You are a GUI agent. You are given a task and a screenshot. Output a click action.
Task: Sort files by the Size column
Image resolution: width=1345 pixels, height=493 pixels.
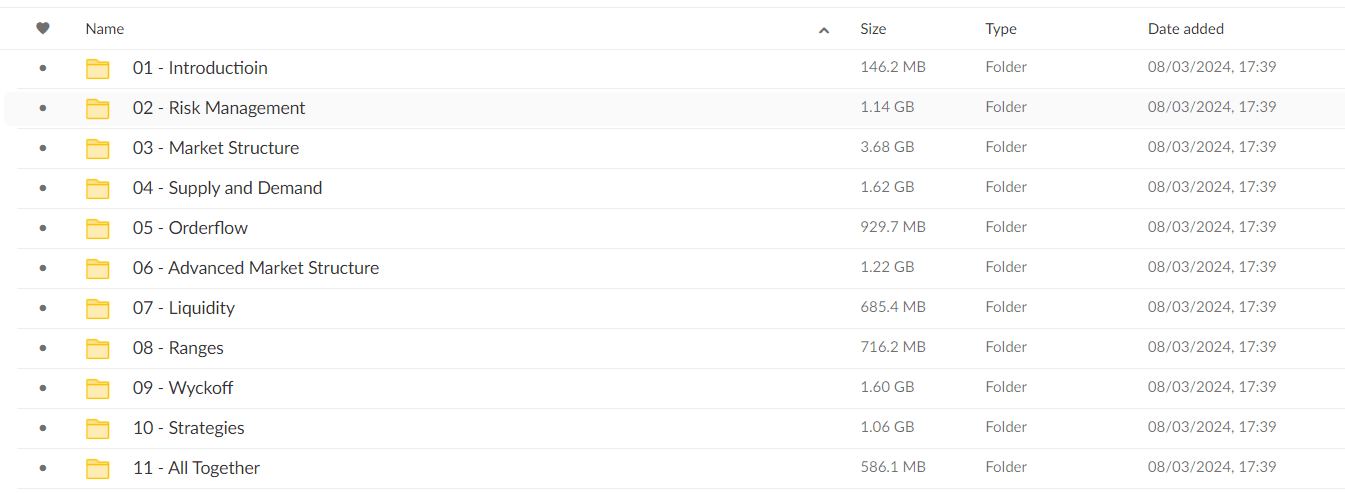[873, 29]
